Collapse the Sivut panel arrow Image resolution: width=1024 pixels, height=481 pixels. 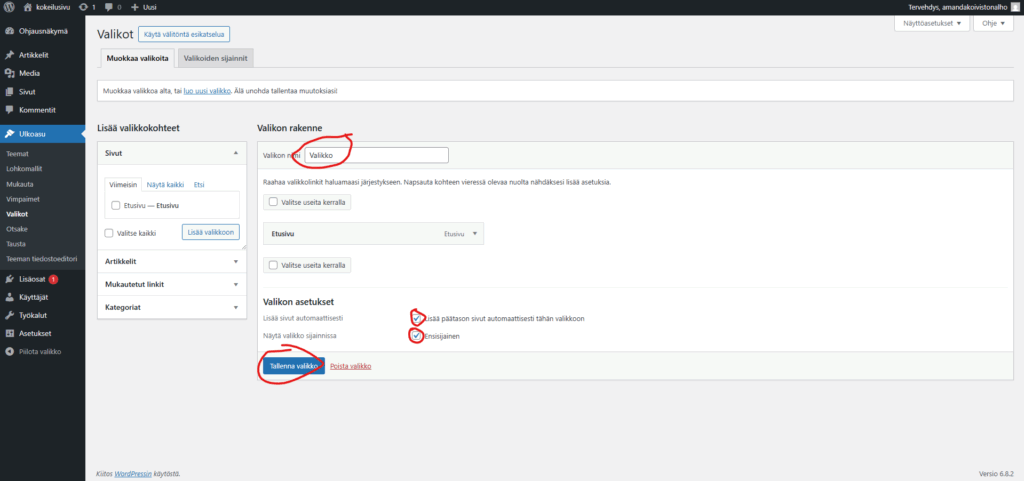pos(235,153)
